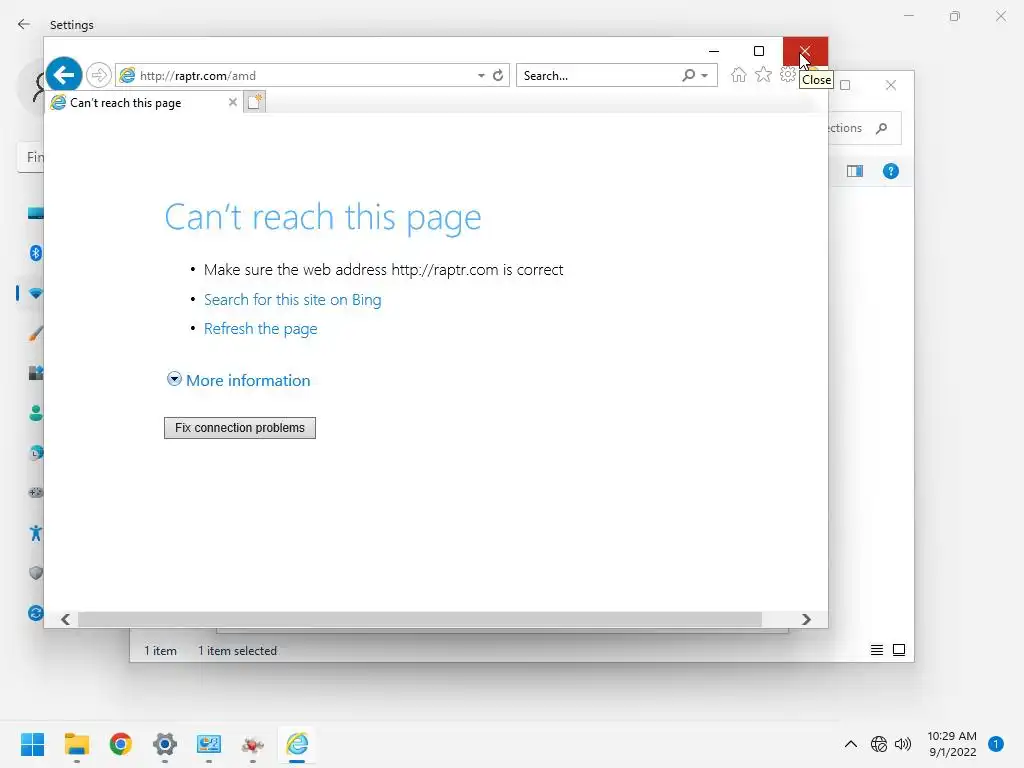
Task: Close the Network Connections window
Action: pyautogui.click(x=891, y=85)
